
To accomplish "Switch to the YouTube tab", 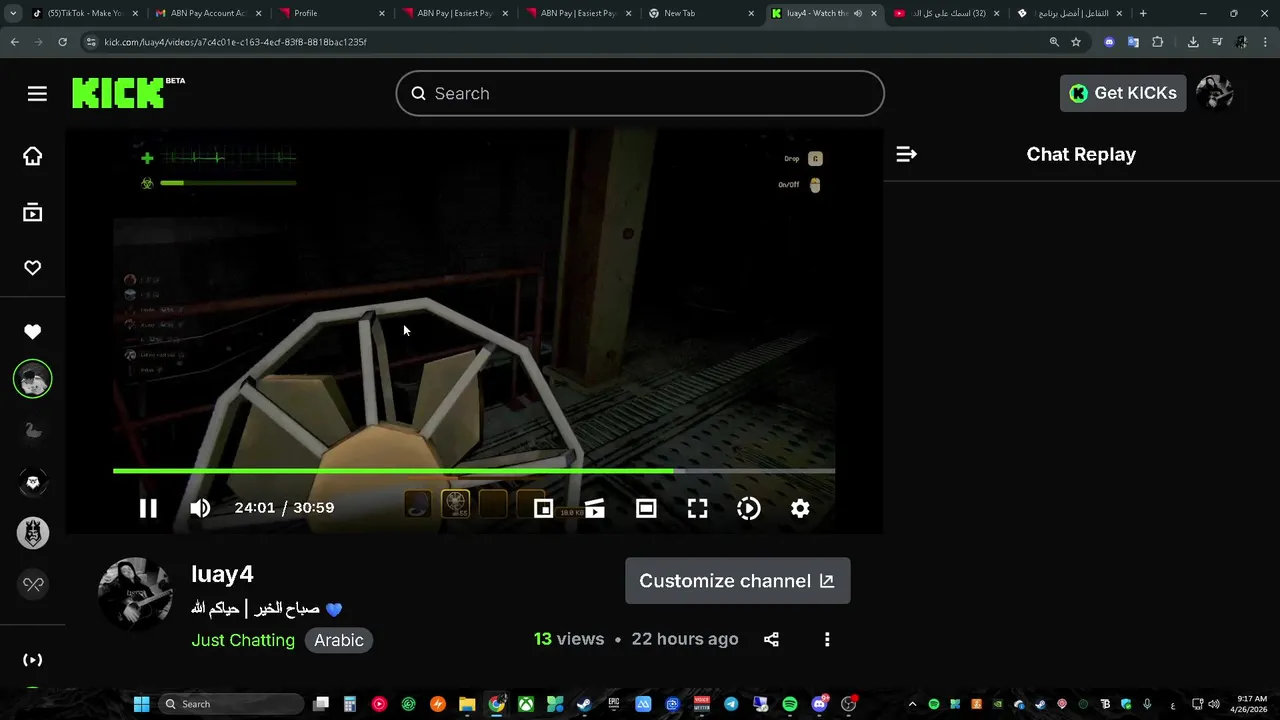I will [x=944, y=13].
